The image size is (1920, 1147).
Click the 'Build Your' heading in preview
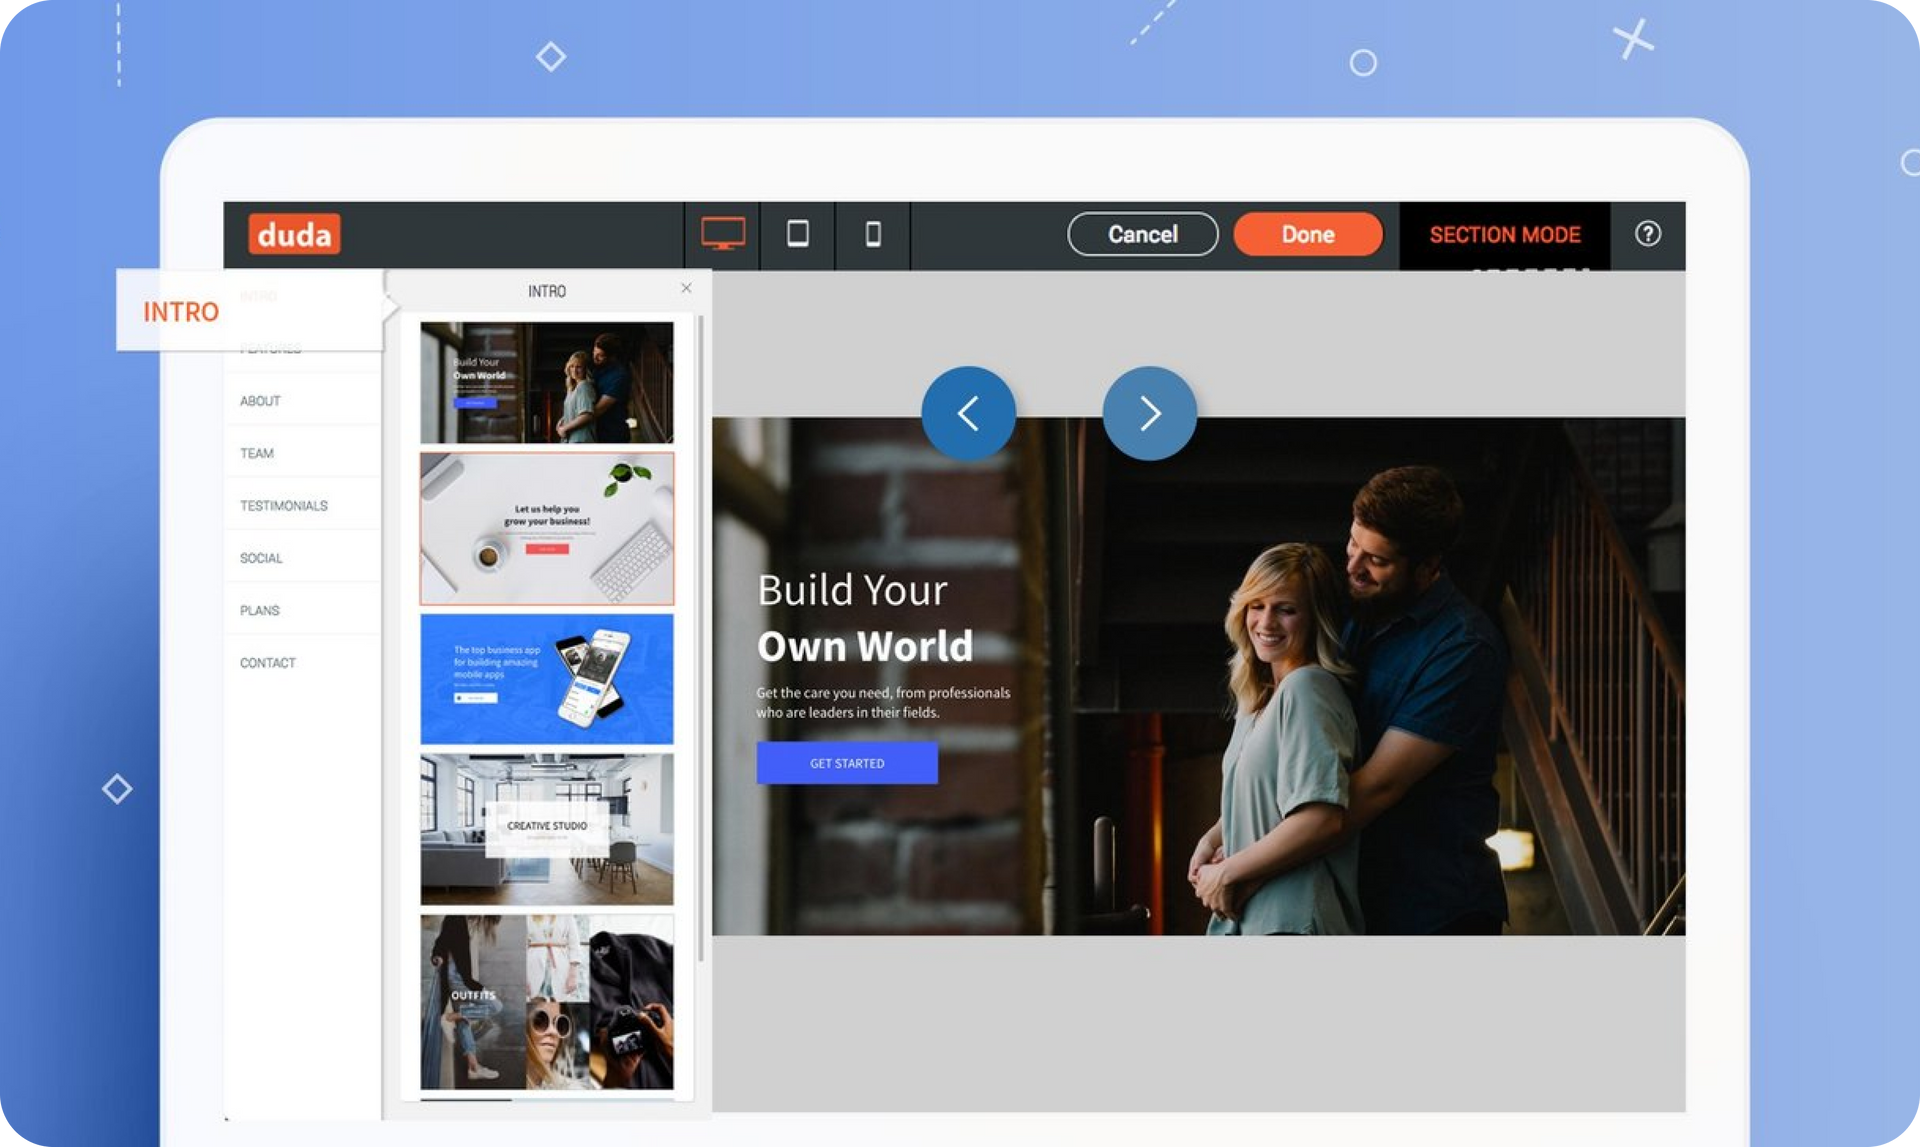pos(852,590)
